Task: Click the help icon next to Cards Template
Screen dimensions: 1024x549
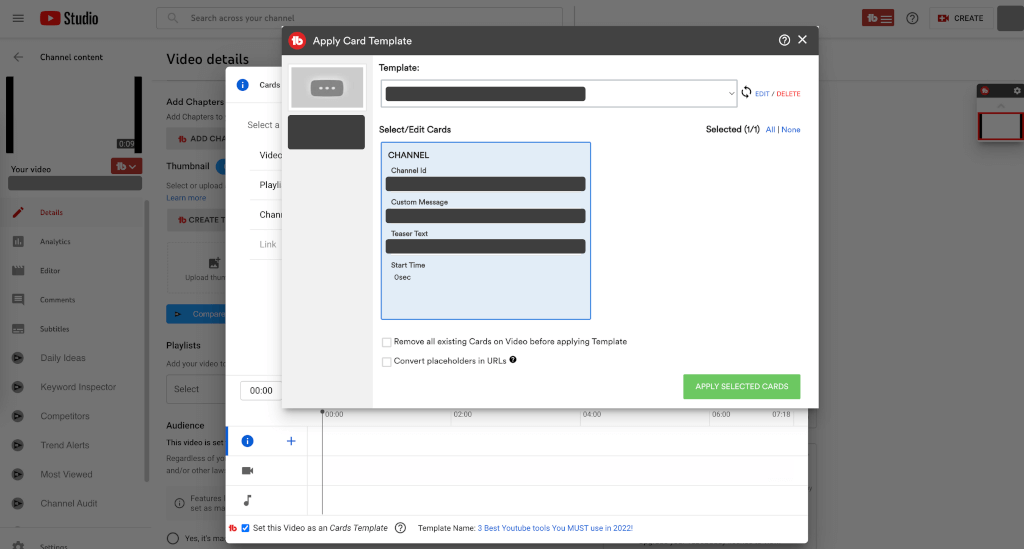Action: (x=400, y=528)
